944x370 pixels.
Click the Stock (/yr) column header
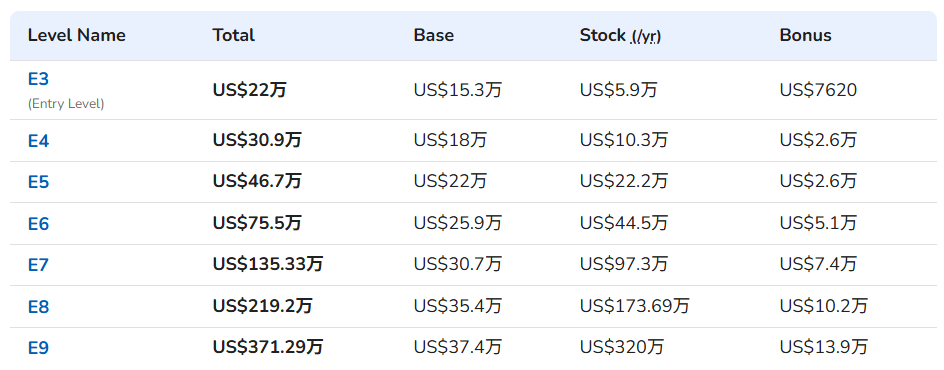pos(620,35)
